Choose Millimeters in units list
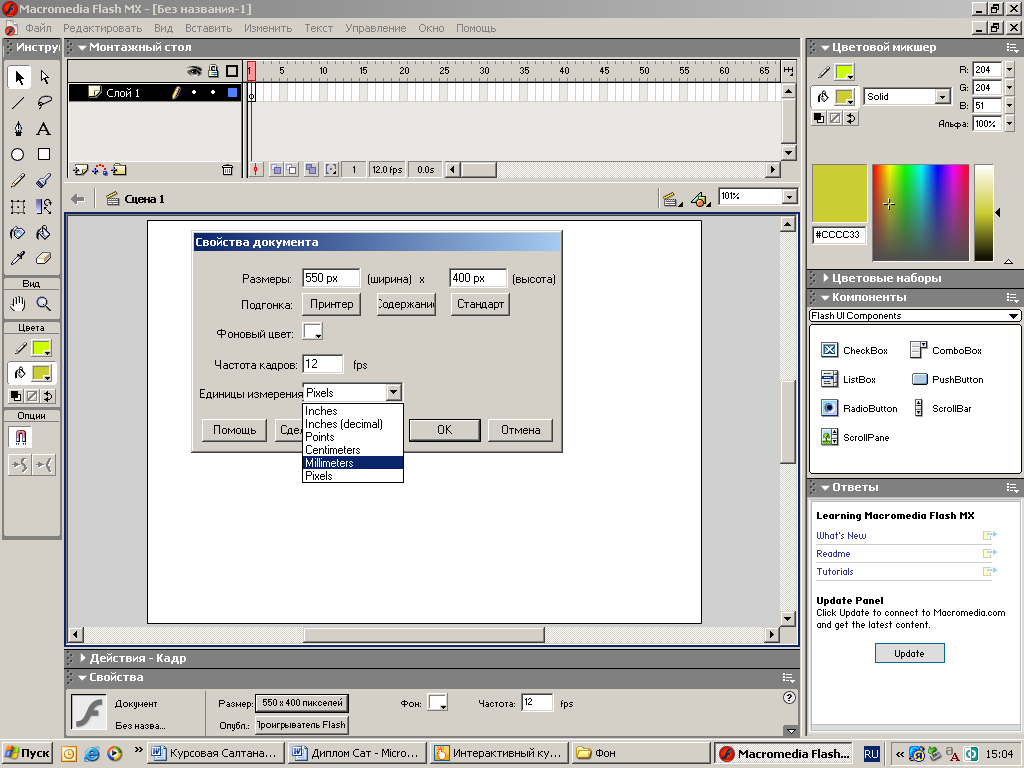 point(353,463)
